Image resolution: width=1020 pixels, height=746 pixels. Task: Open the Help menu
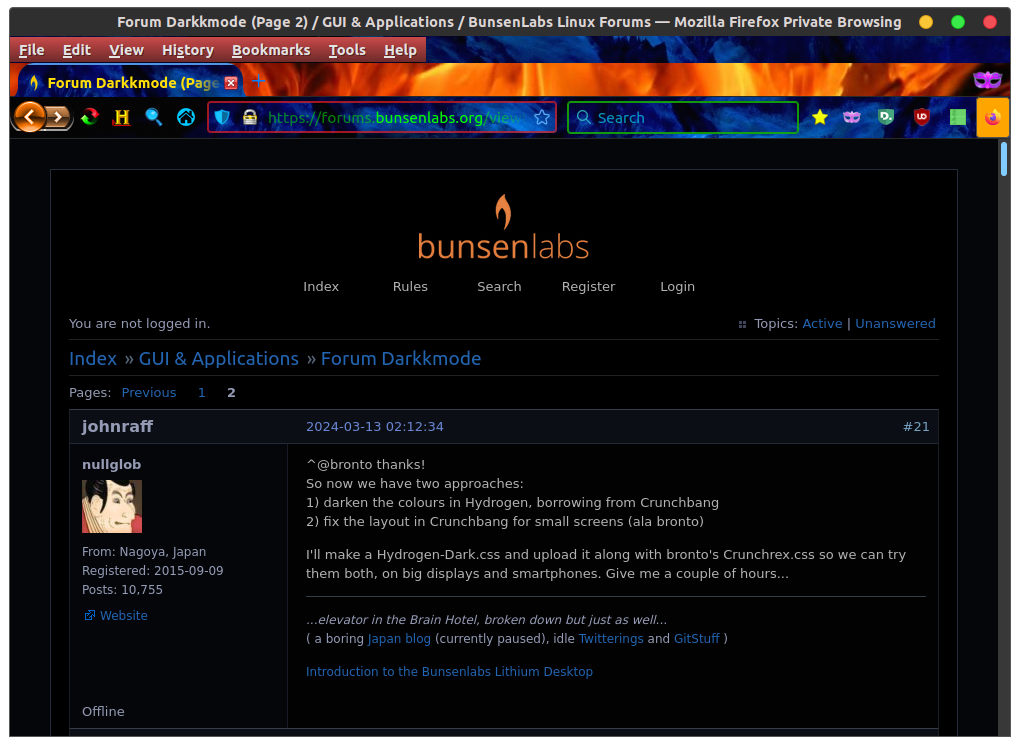point(400,50)
